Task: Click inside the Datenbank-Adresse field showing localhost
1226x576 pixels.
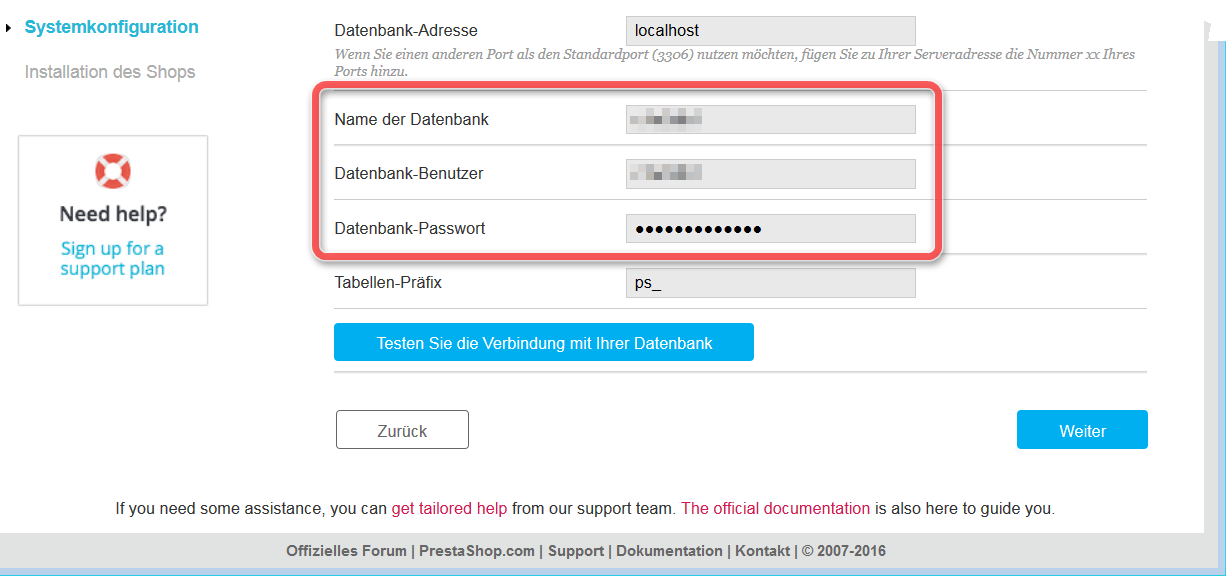Action: pyautogui.click(x=770, y=30)
